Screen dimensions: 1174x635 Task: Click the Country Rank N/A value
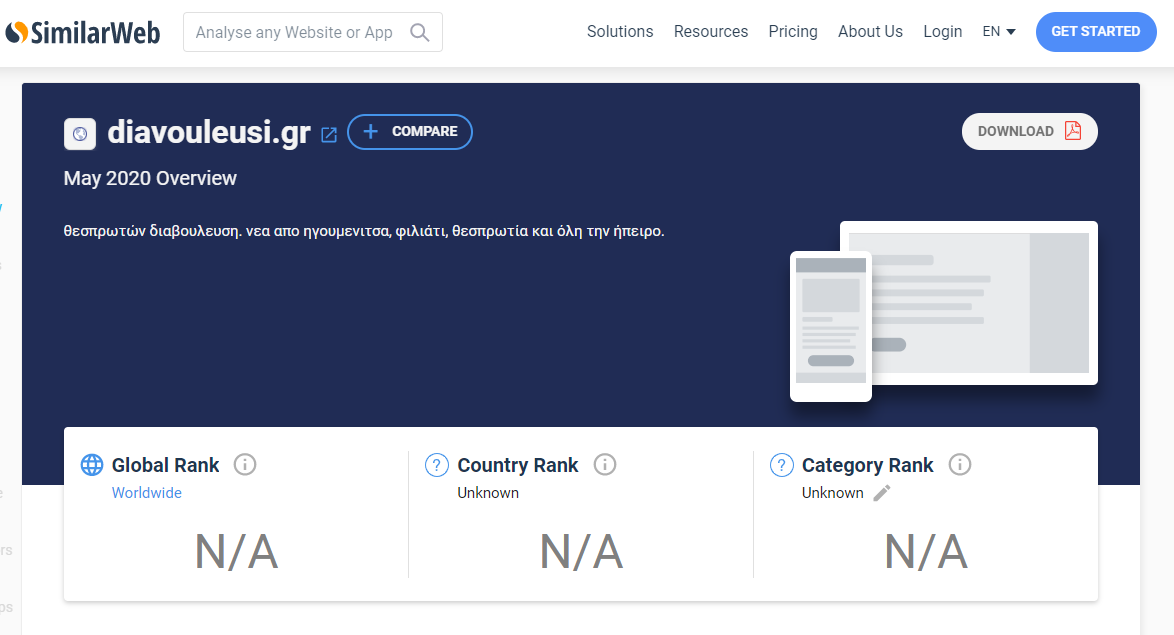coord(582,553)
